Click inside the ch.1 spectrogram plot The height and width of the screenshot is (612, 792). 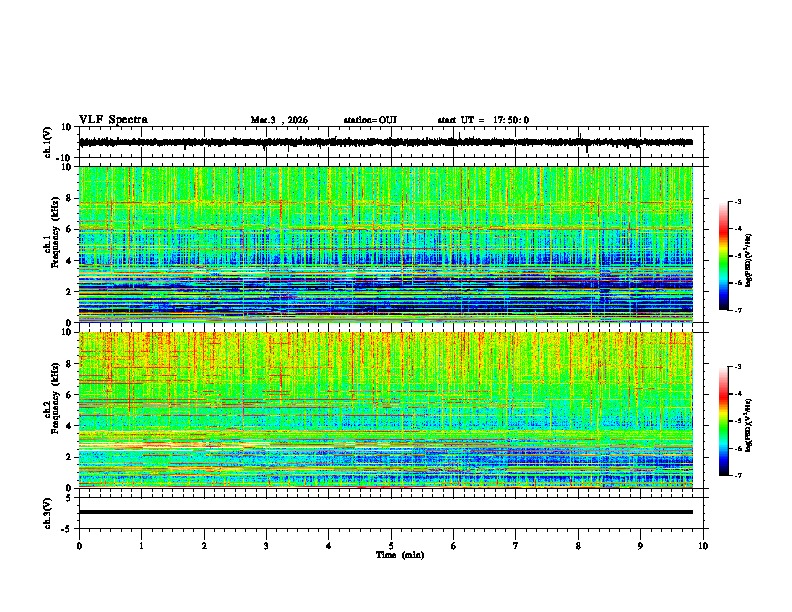386,244
